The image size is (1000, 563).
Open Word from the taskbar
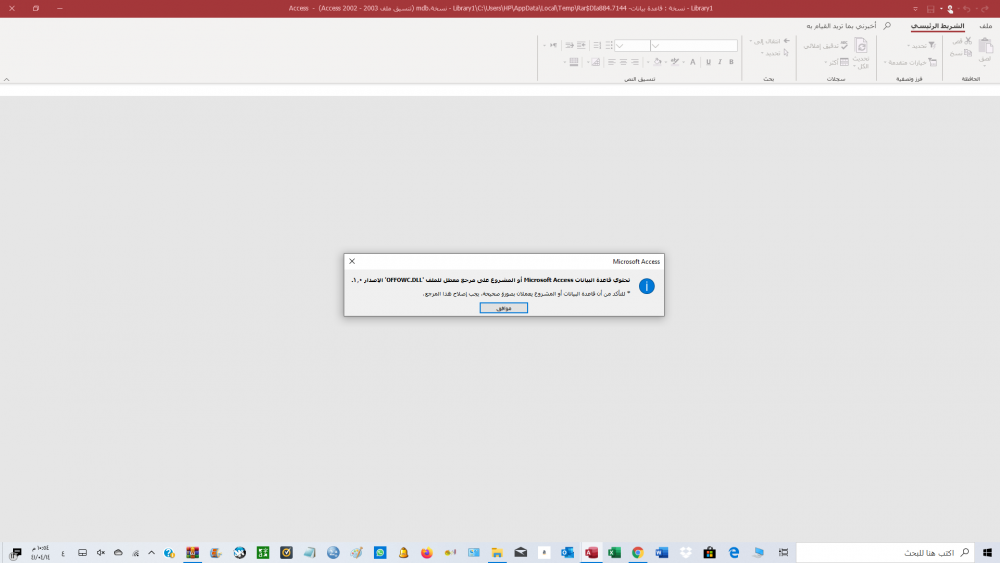pos(661,553)
